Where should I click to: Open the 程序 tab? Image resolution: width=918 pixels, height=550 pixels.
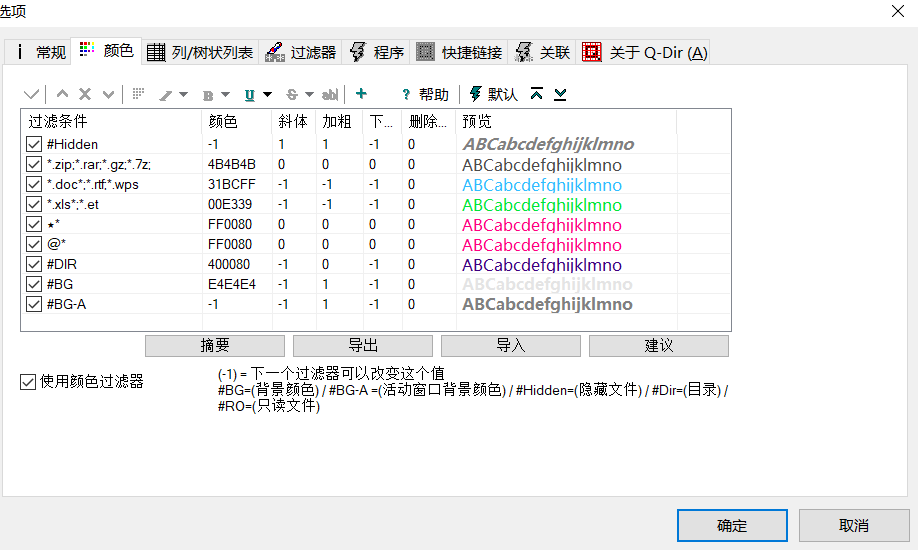coord(376,52)
